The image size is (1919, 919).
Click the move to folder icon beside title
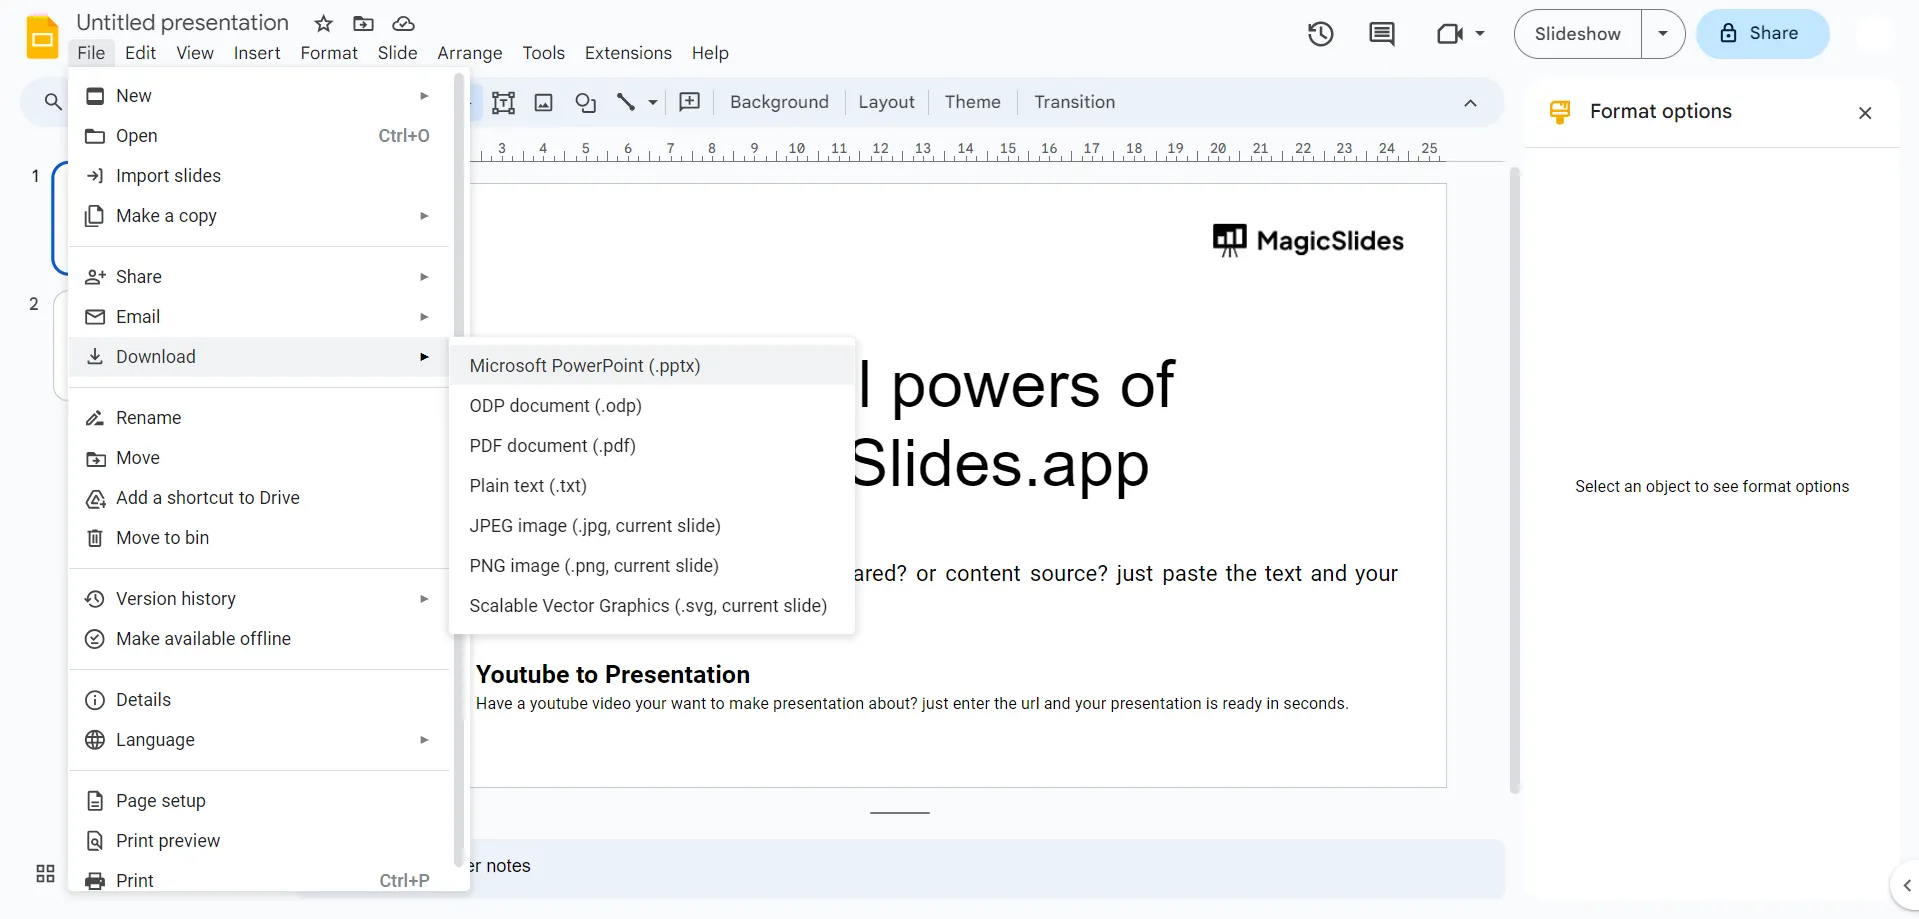(x=363, y=23)
